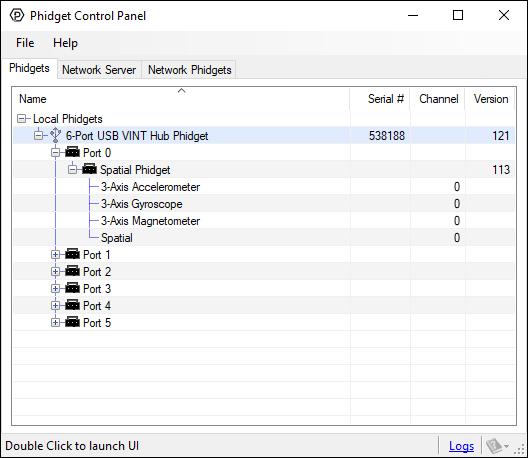This screenshot has height=458, width=528.
Task: Select the Spatial channel row
Action: coord(264,237)
